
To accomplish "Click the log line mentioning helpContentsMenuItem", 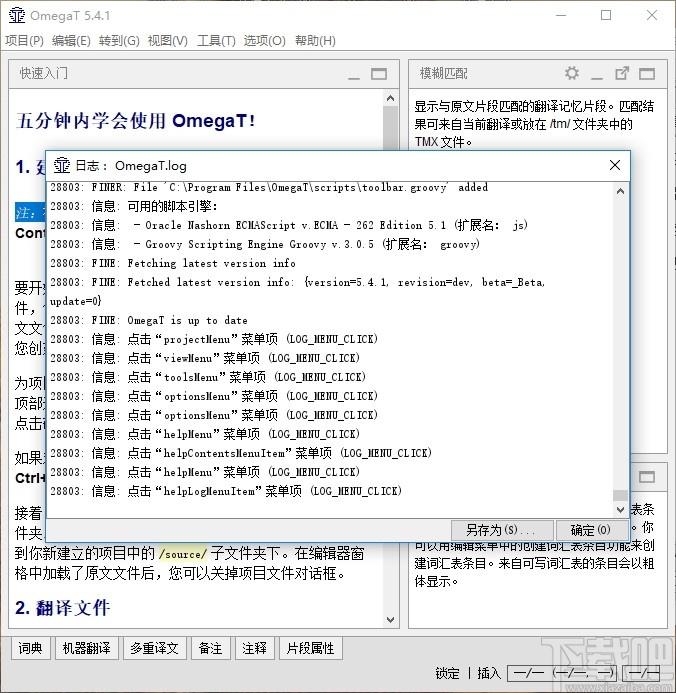I will [241, 453].
